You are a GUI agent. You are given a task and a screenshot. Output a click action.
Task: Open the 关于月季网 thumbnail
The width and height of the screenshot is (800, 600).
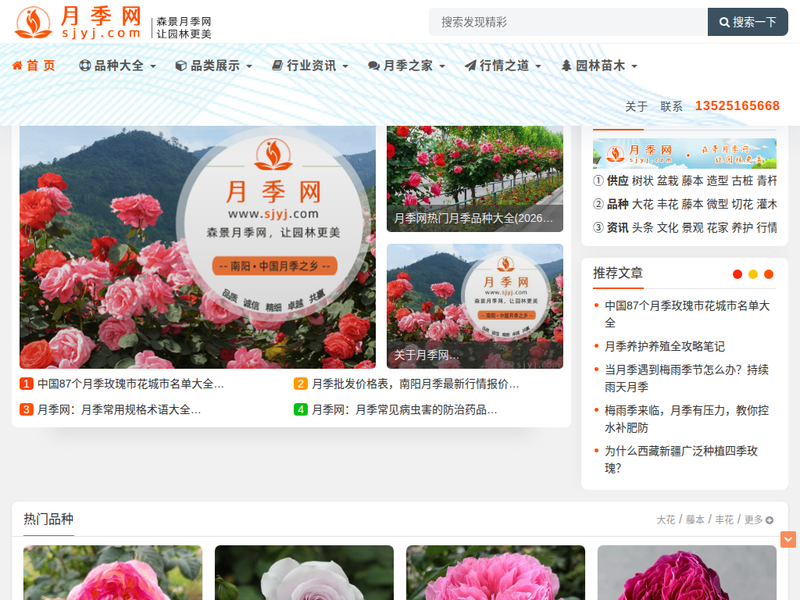pos(474,306)
